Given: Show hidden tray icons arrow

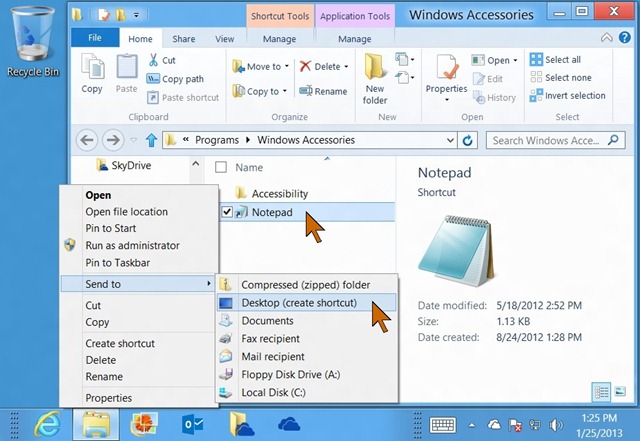Looking at the screenshot, I should pyautogui.click(x=472, y=425).
